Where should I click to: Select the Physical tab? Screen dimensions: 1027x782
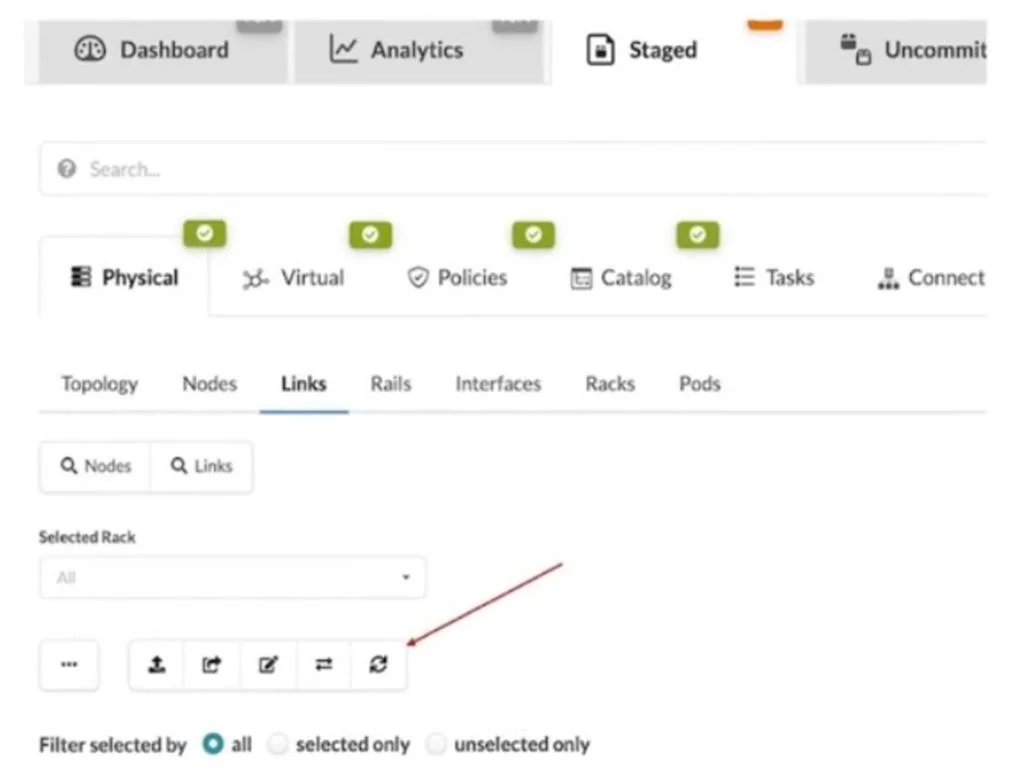pyautogui.click(x=124, y=278)
